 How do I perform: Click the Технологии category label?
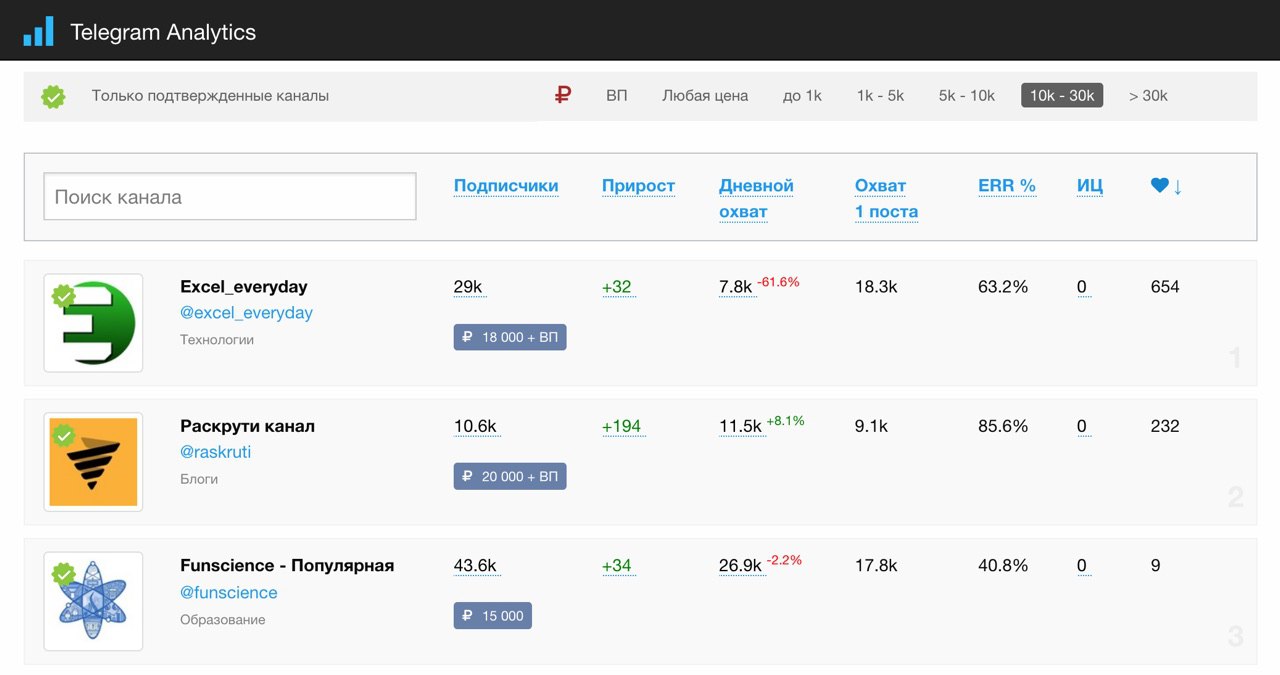point(217,340)
